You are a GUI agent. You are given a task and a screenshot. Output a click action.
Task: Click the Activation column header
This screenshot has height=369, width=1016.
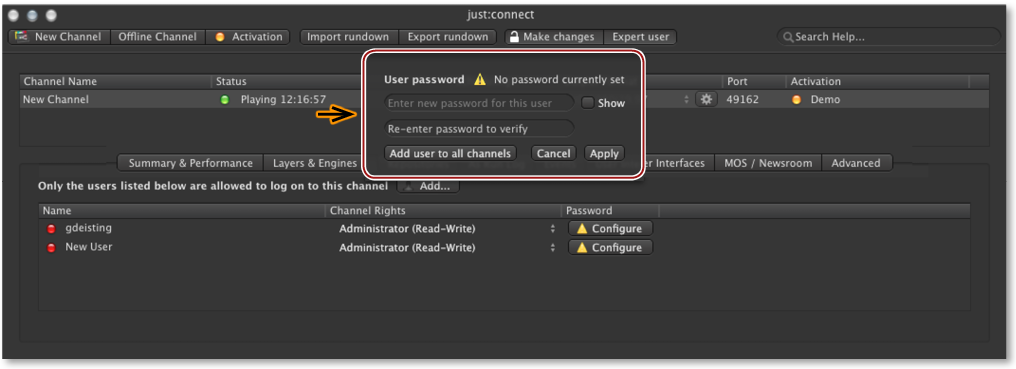click(x=877, y=82)
